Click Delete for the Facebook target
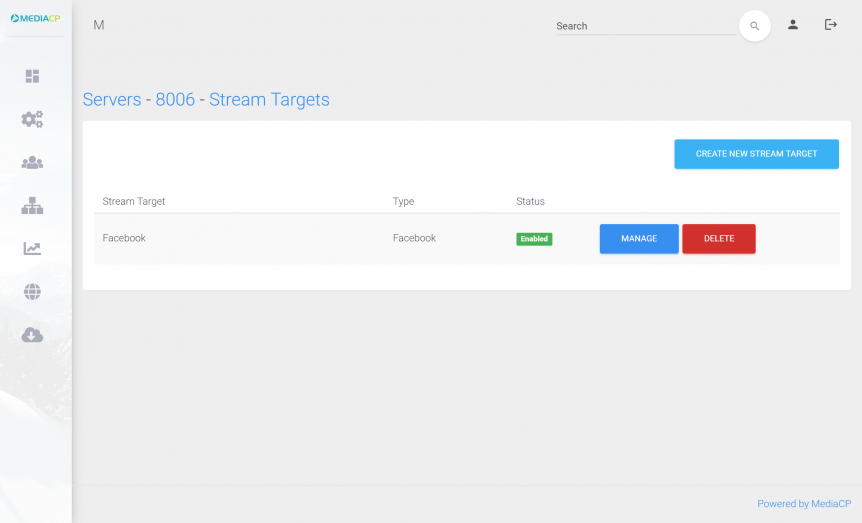This screenshot has width=862, height=523. click(718, 239)
